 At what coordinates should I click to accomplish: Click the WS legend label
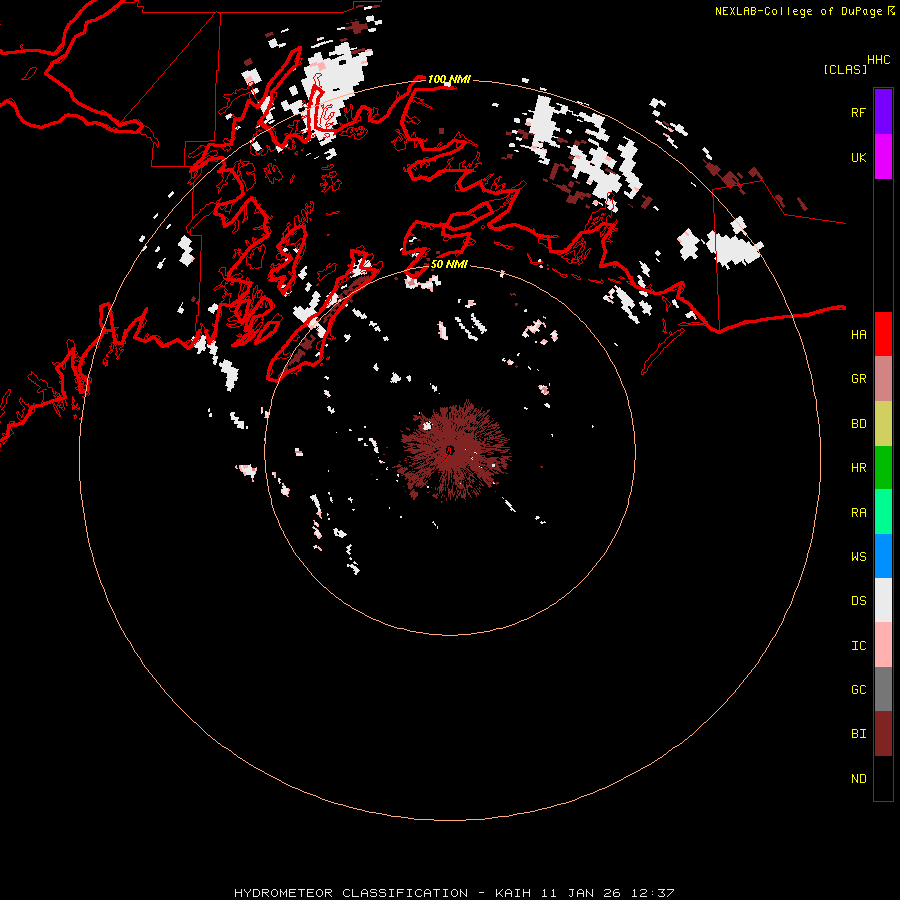tap(858, 556)
